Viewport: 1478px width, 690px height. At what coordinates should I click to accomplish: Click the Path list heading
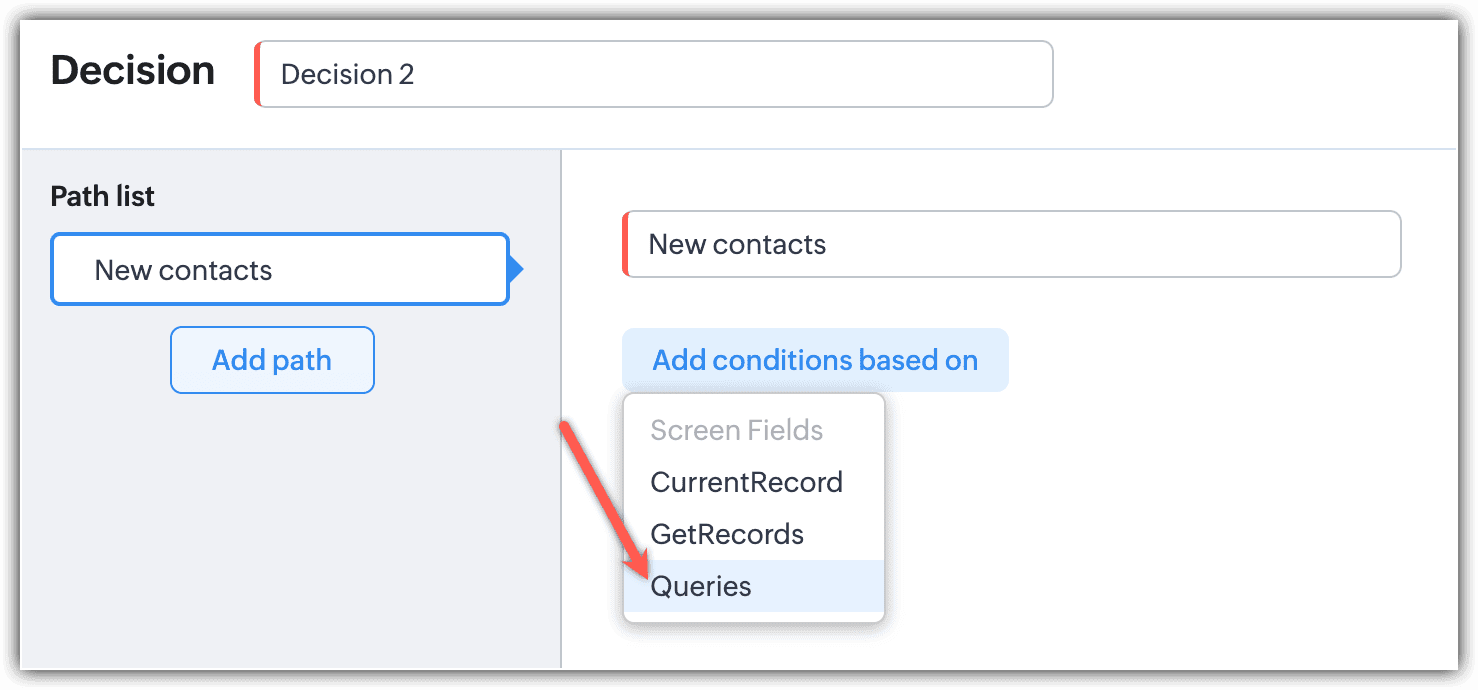coord(103,196)
